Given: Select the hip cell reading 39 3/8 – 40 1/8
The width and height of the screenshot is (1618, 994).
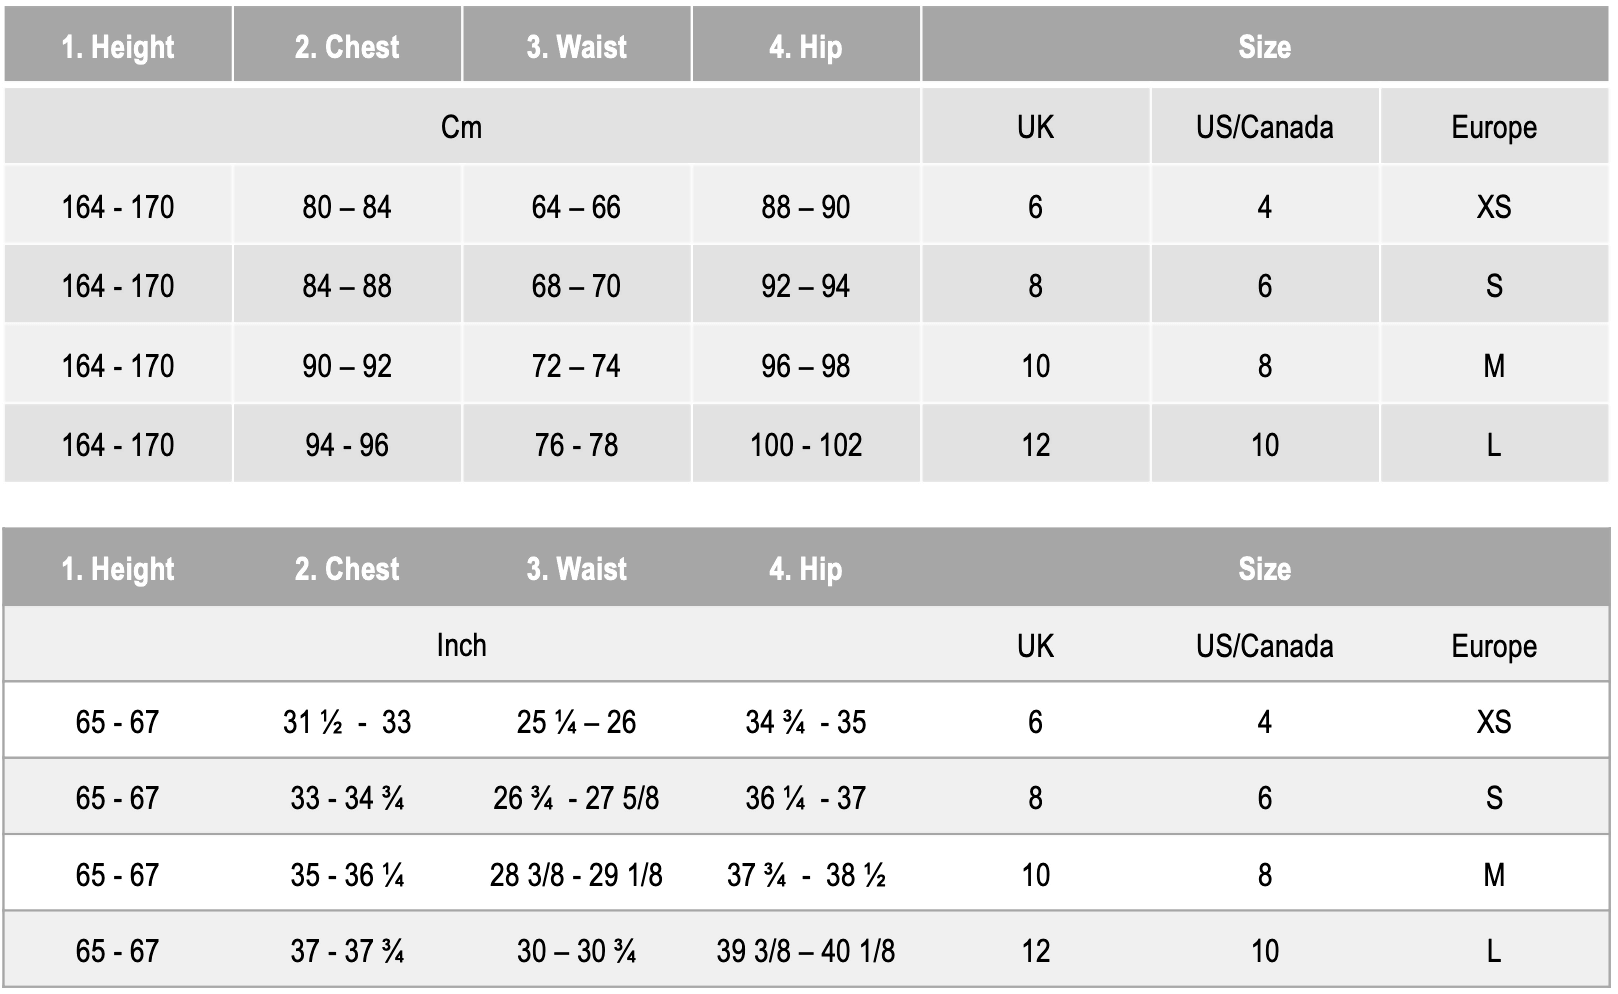Looking at the screenshot, I should coord(806,951).
